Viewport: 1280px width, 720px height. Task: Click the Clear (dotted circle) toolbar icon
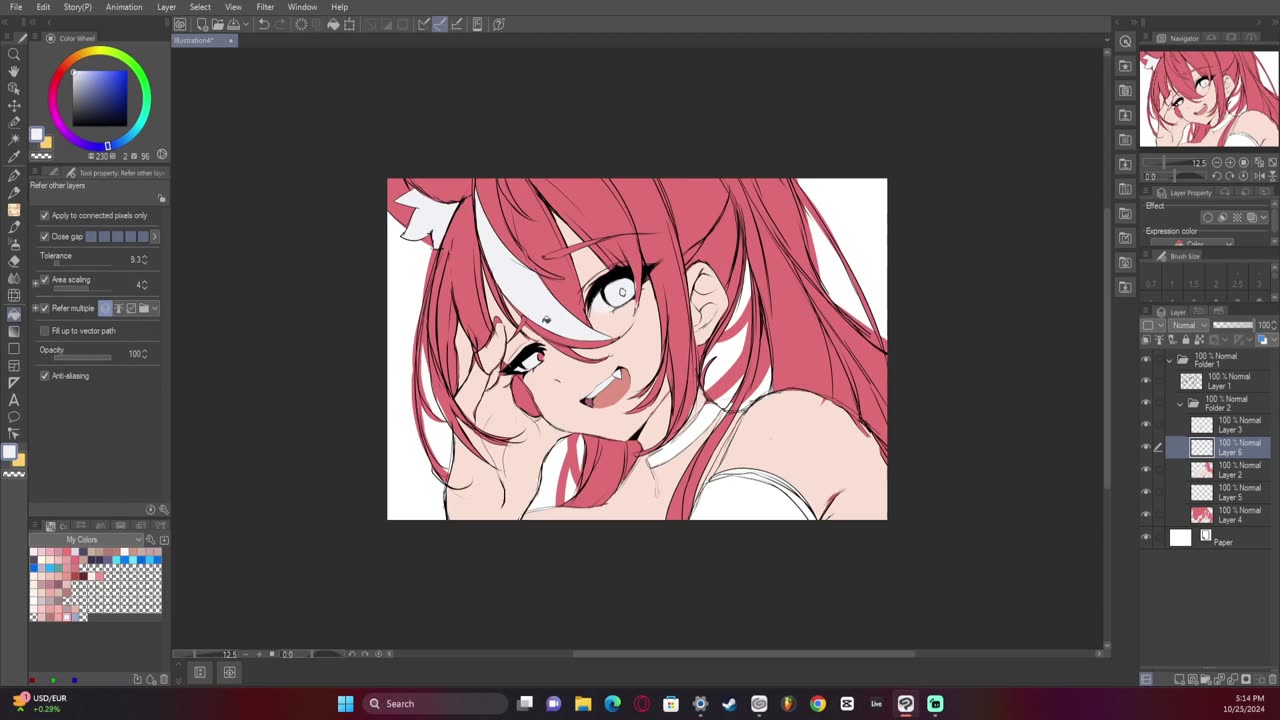(x=301, y=24)
